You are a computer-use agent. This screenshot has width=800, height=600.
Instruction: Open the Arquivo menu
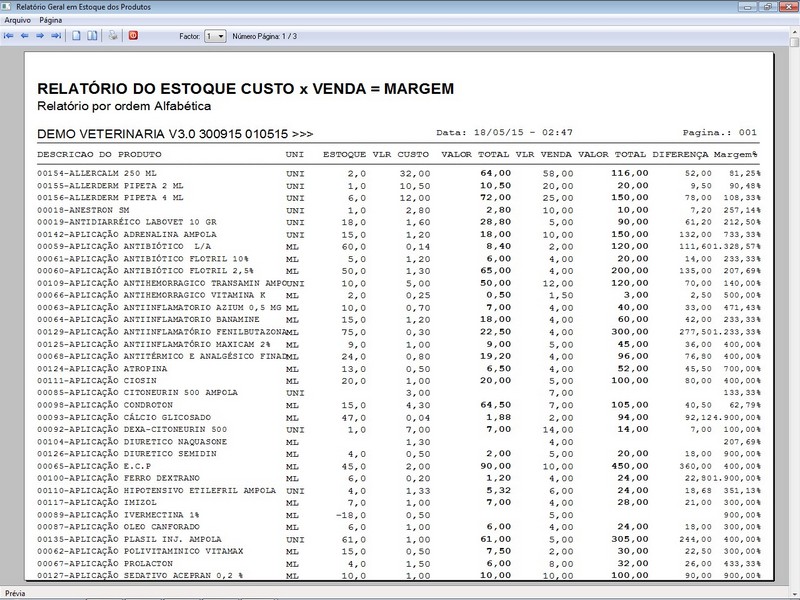click(x=17, y=20)
